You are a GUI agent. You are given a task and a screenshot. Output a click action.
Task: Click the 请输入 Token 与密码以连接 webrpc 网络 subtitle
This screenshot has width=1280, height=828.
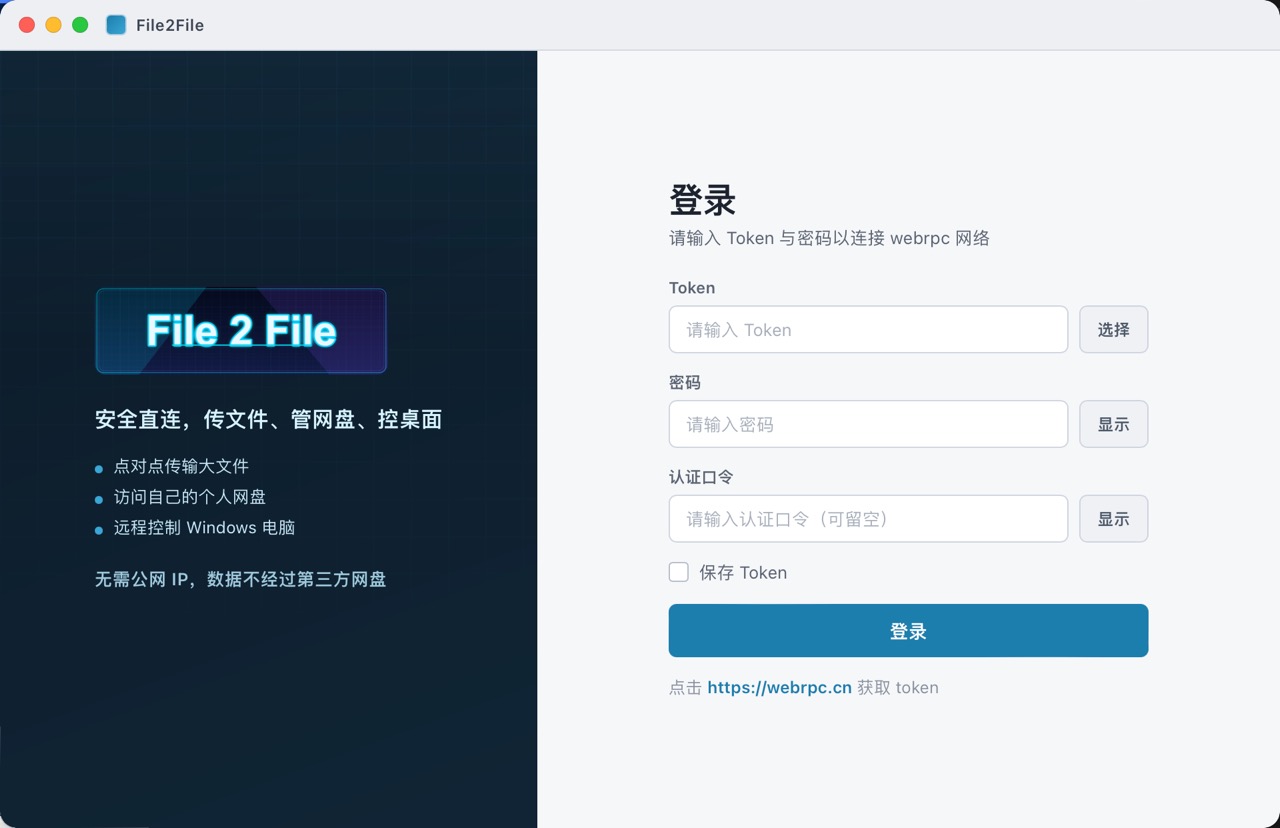829,238
